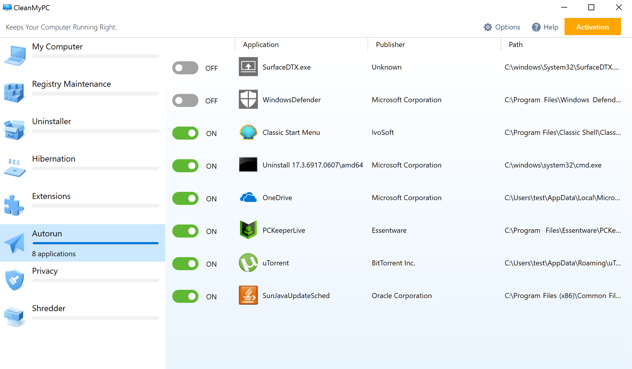Open the My Computer section
Screen dimensions: 632x369
click(82, 56)
